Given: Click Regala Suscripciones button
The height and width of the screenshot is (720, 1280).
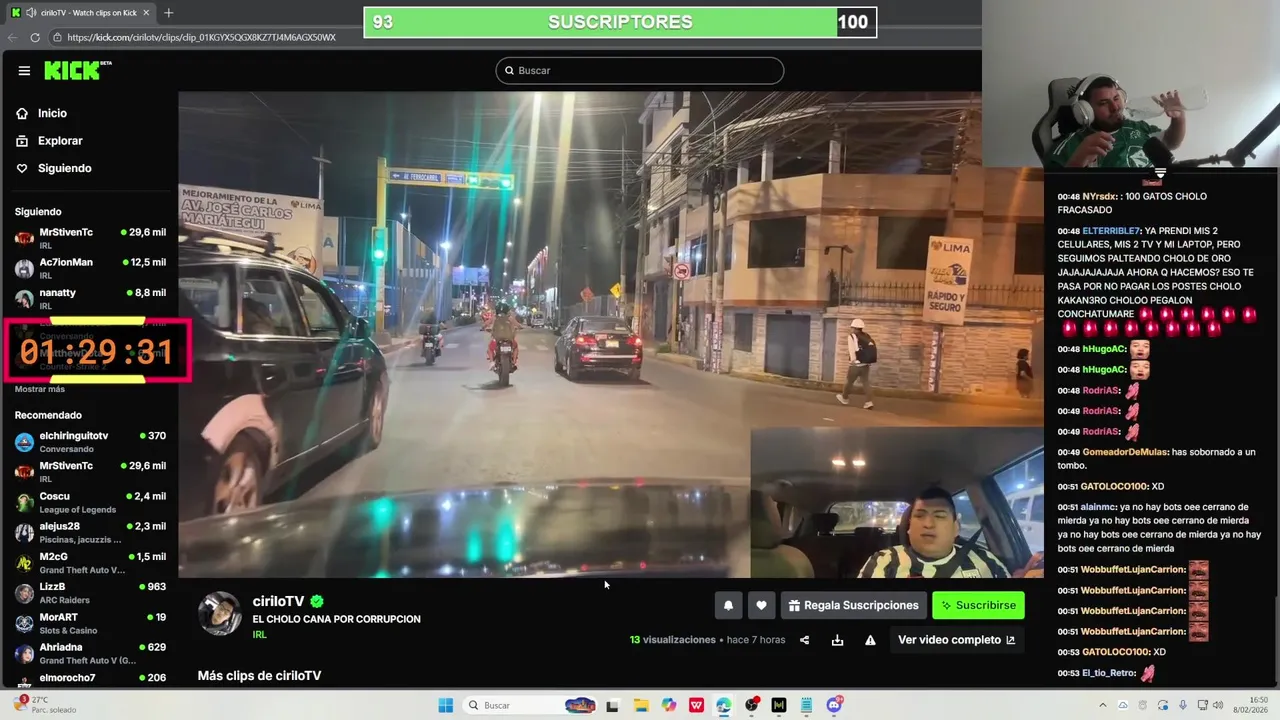Looking at the screenshot, I should coord(853,605).
